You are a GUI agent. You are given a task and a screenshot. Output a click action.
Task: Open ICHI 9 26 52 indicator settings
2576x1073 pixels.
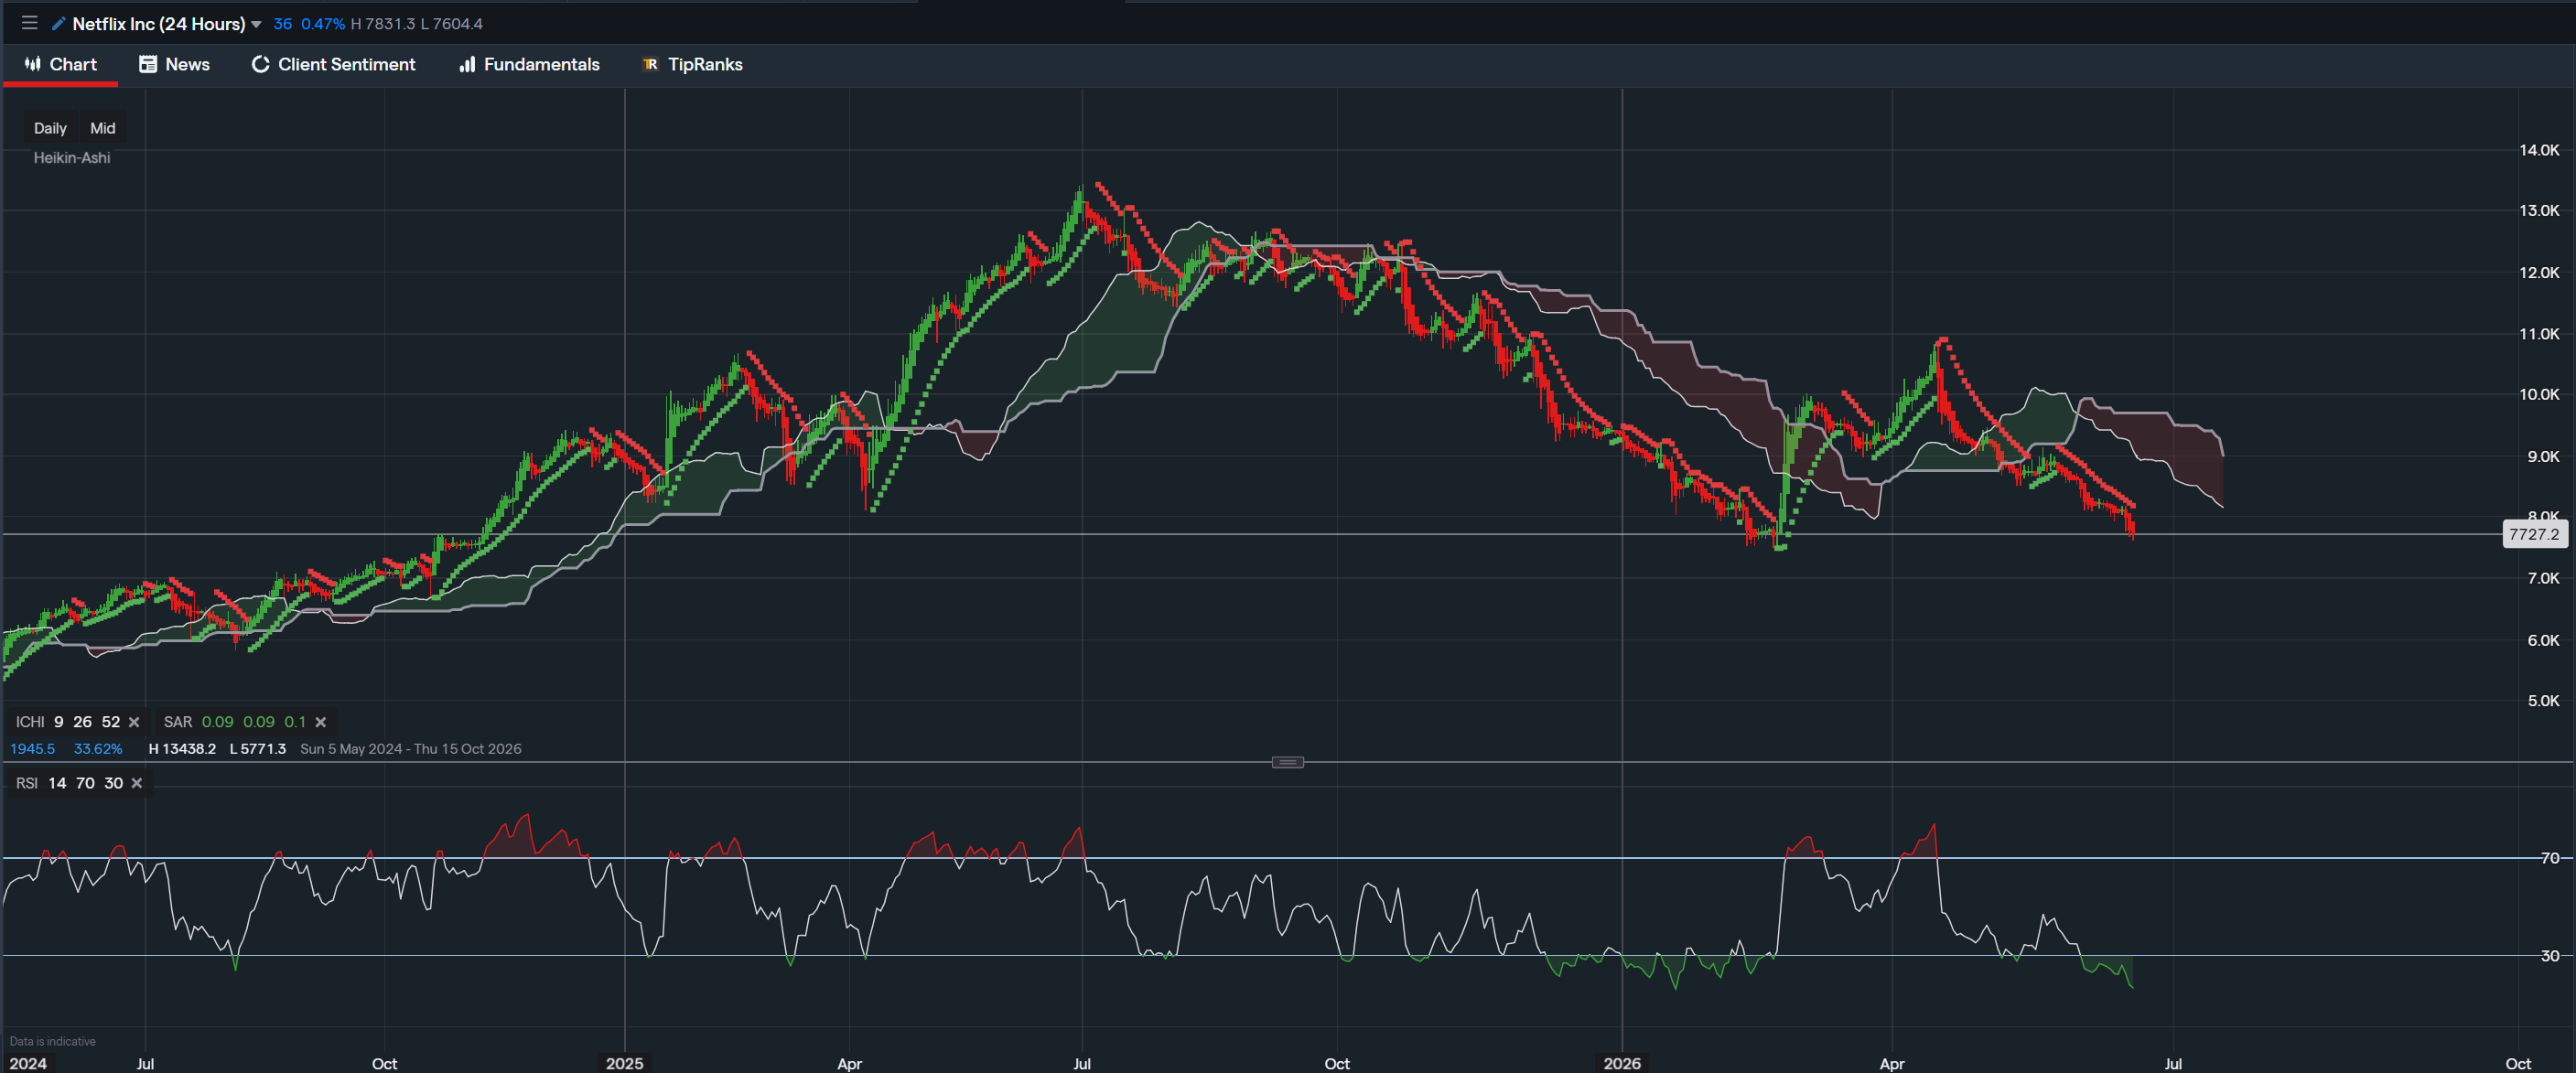click(x=67, y=722)
